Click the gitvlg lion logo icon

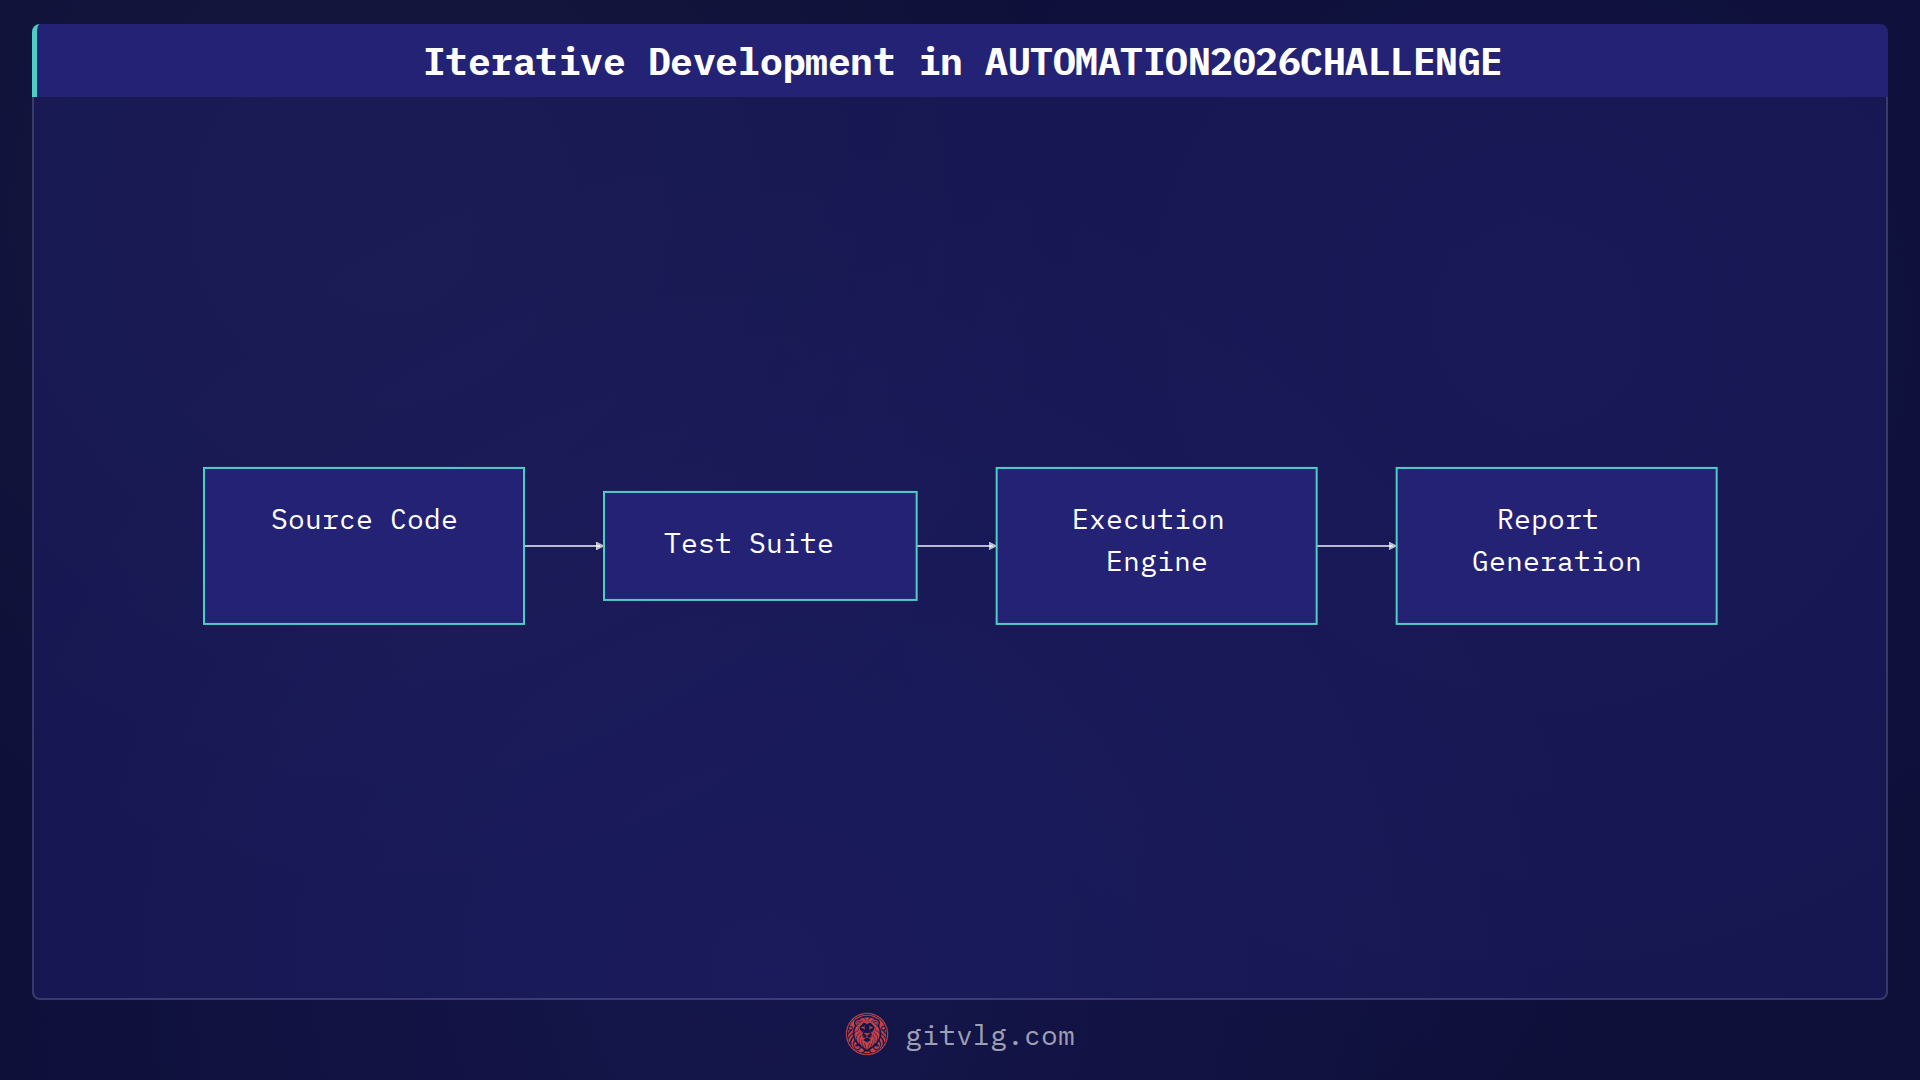coord(867,1035)
